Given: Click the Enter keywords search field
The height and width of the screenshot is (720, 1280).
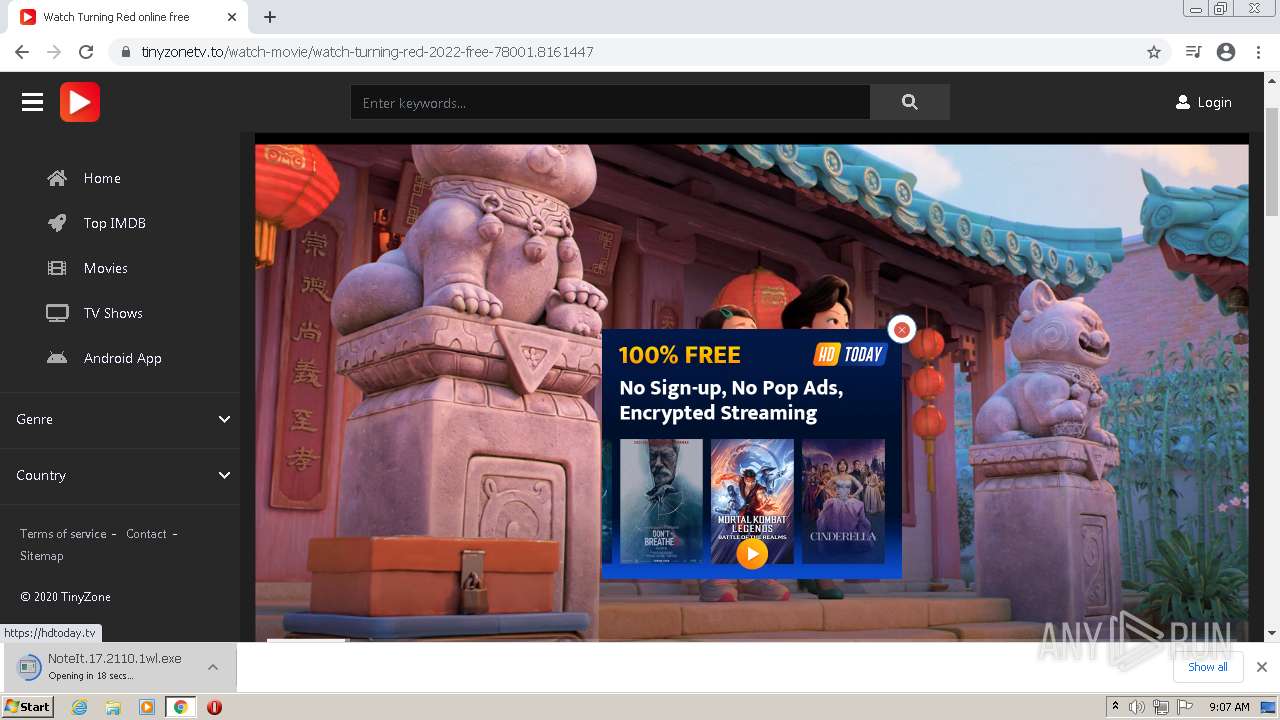Looking at the screenshot, I should tap(610, 102).
